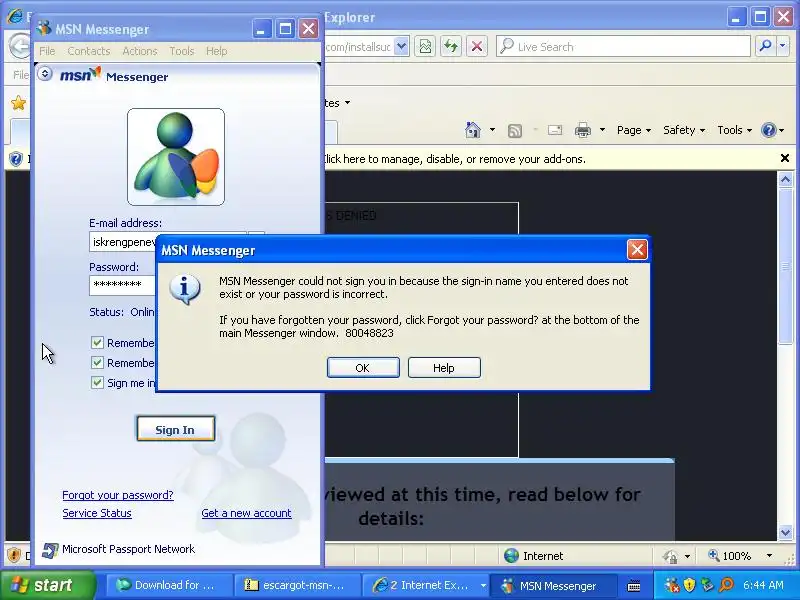Open the Service Status link
The image size is (800, 600).
click(x=97, y=513)
